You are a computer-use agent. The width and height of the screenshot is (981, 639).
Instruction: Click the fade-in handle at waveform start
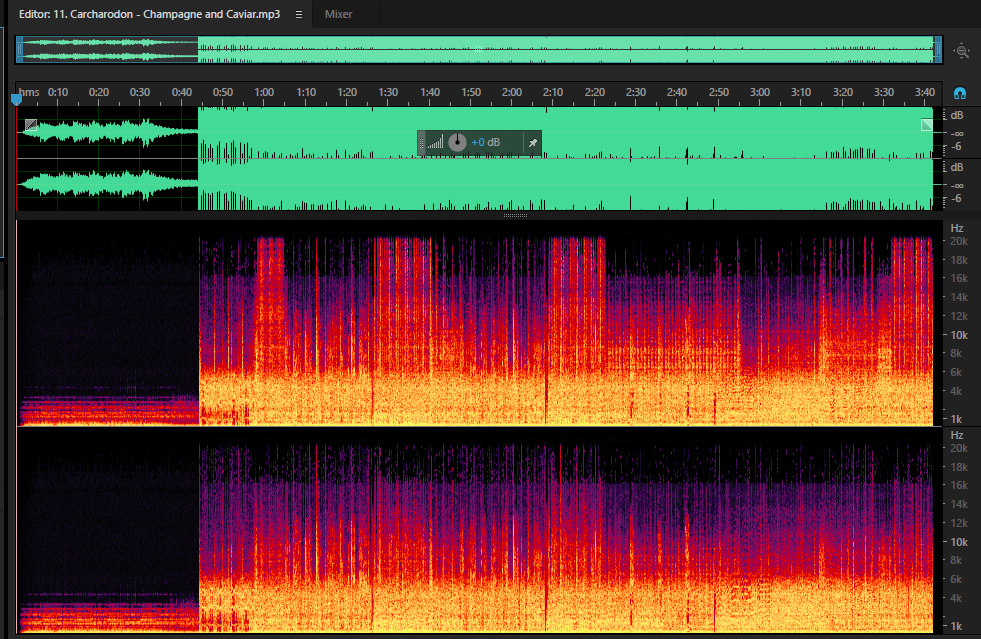31,125
